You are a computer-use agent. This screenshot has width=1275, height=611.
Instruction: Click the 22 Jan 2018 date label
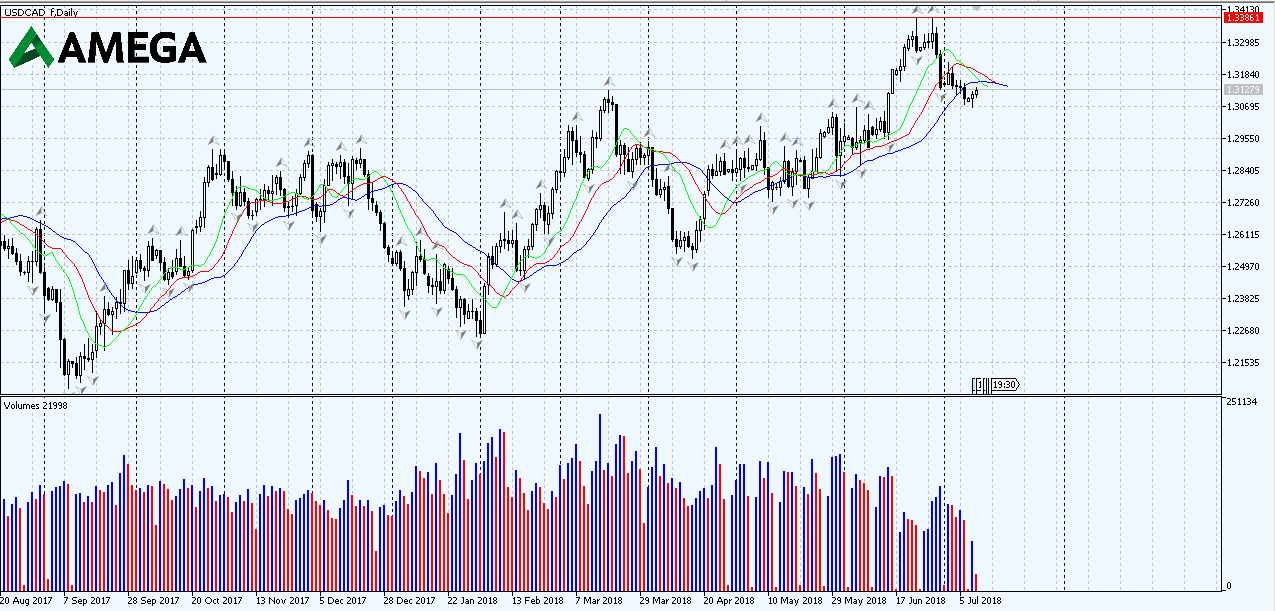473,601
